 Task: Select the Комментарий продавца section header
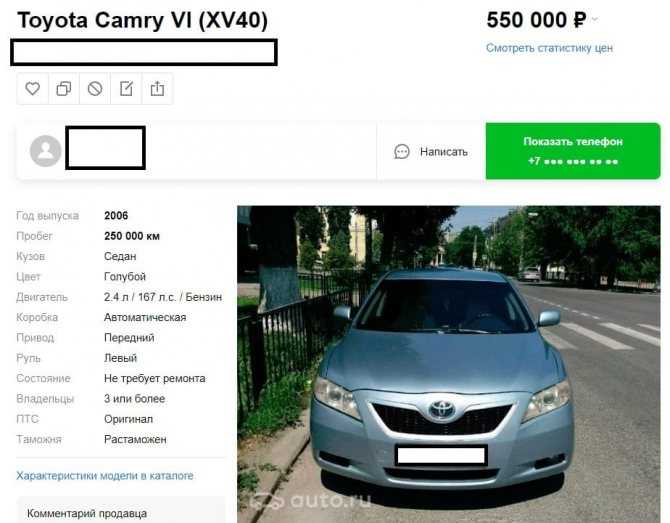coord(87,513)
